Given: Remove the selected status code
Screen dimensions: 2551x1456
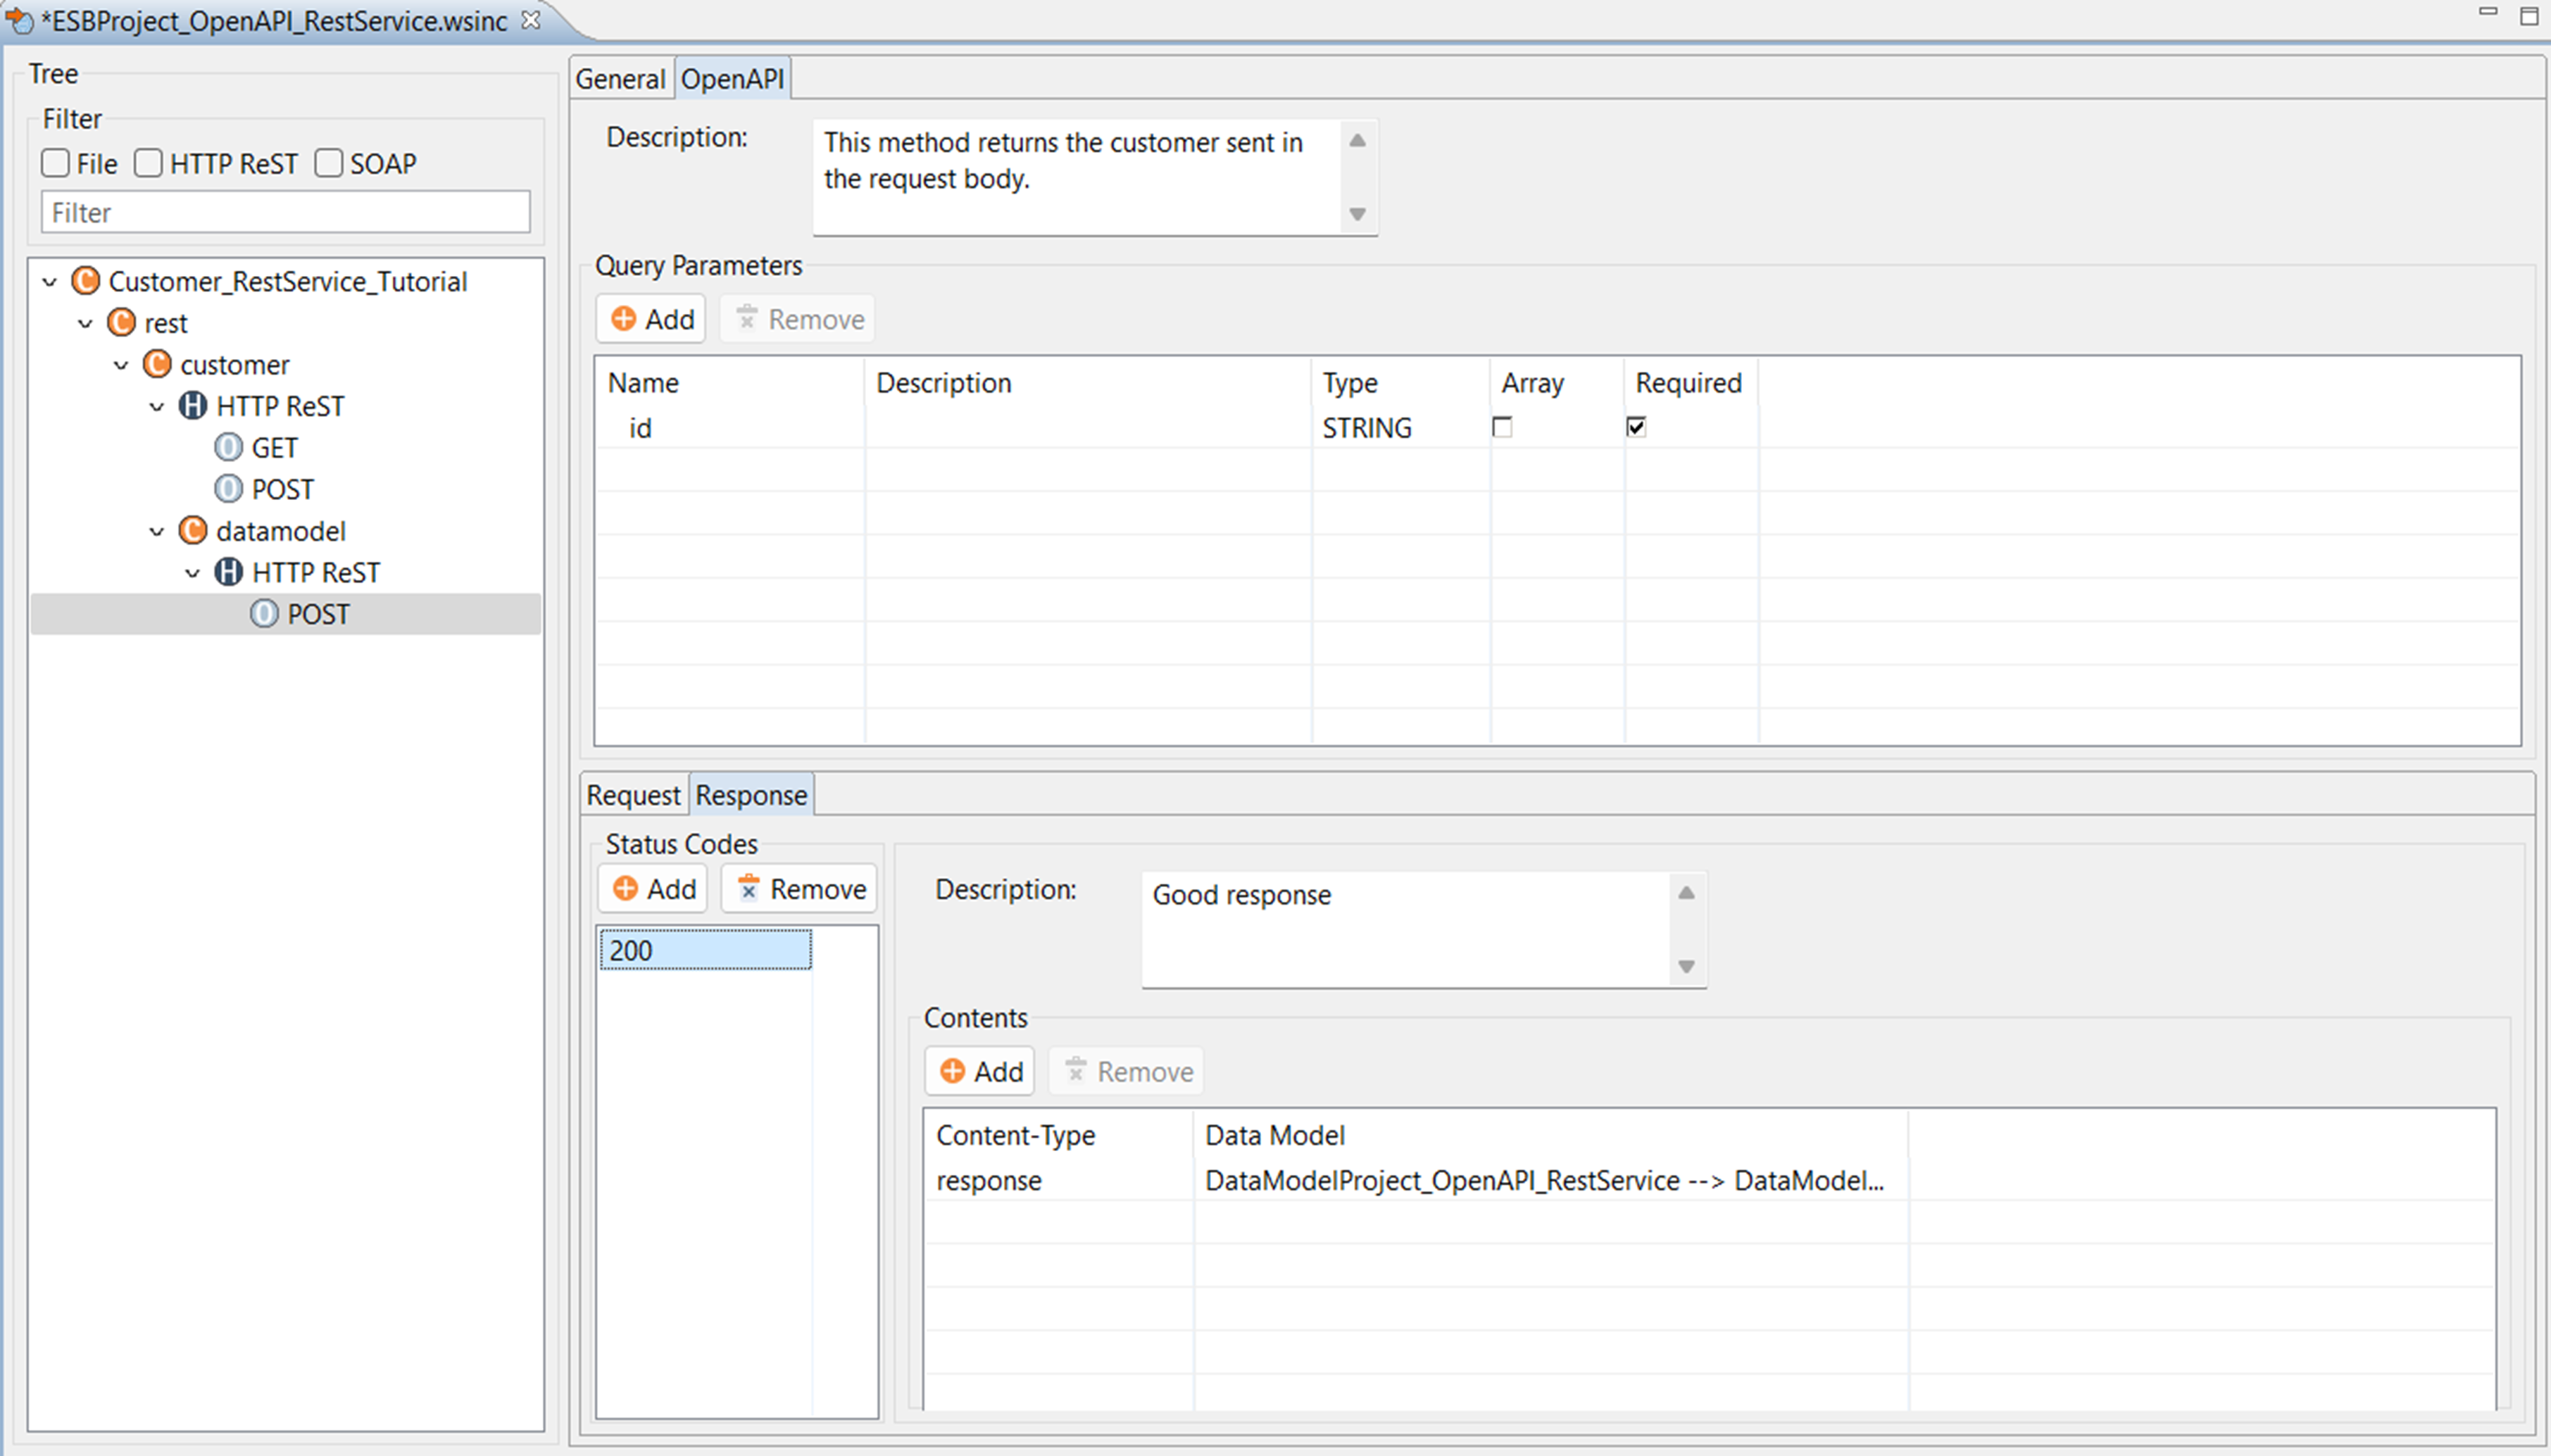Looking at the screenshot, I should 800,889.
